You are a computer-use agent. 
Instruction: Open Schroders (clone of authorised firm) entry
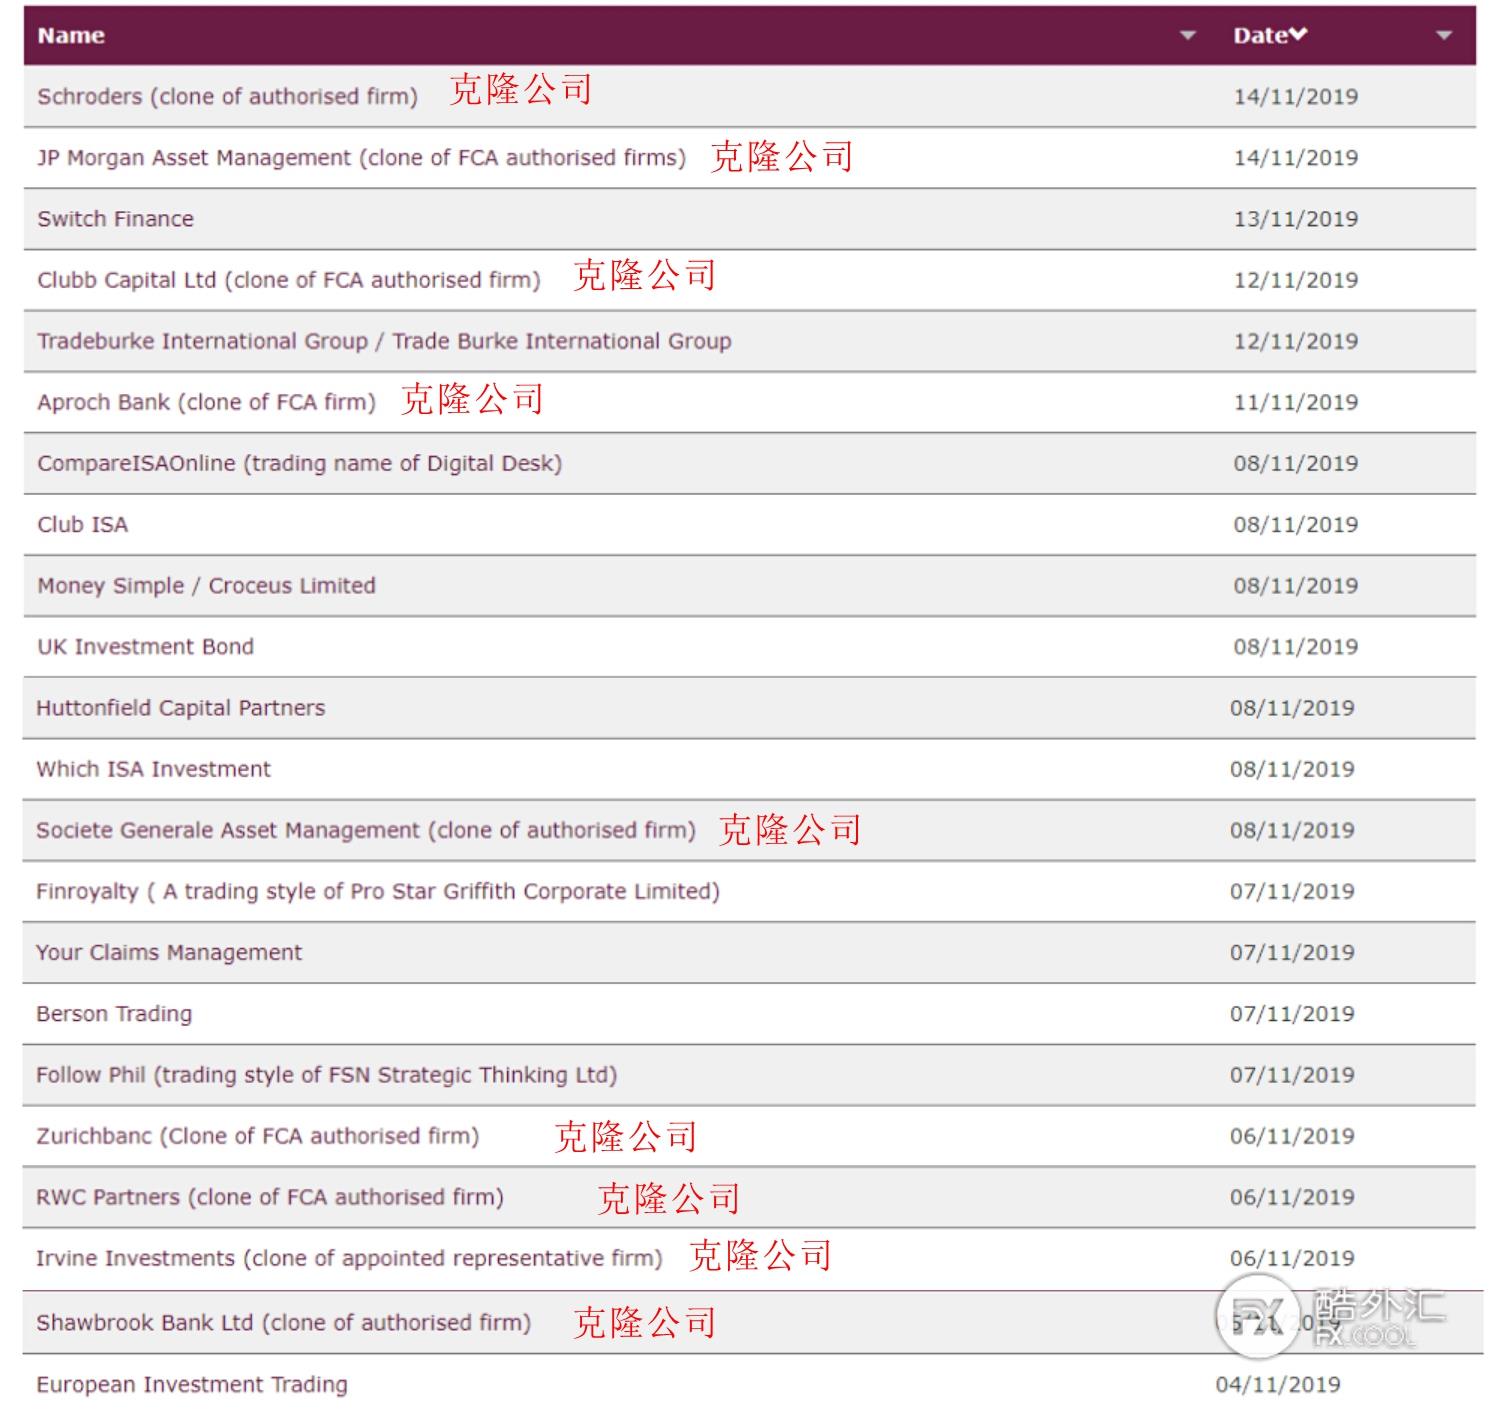[227, 97]
